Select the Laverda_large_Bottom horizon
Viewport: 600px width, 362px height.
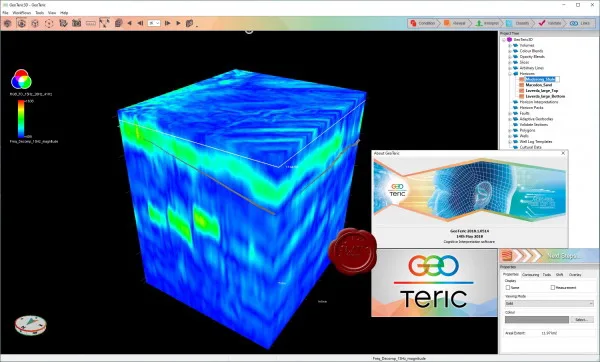click(x=545, y=96)
